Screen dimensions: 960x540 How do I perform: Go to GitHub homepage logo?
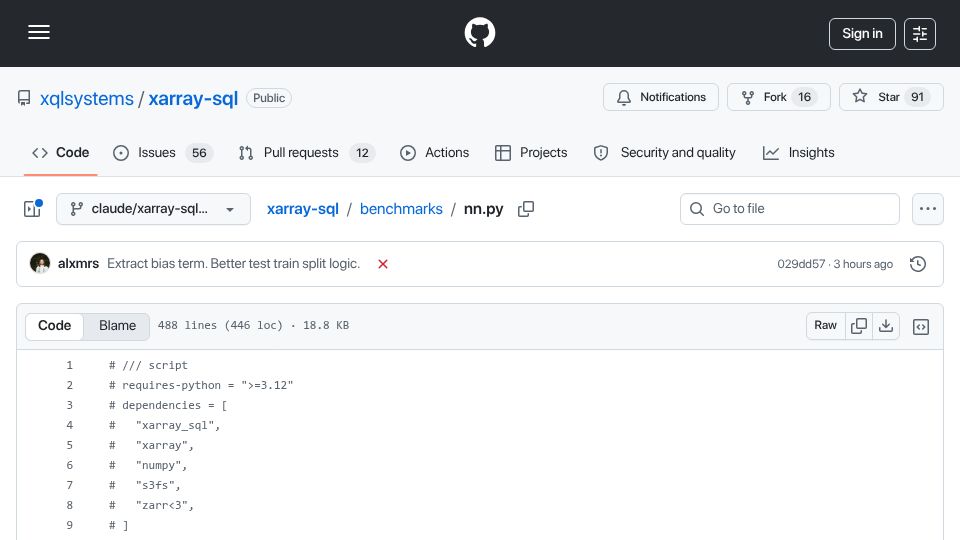tap(479, 32)
